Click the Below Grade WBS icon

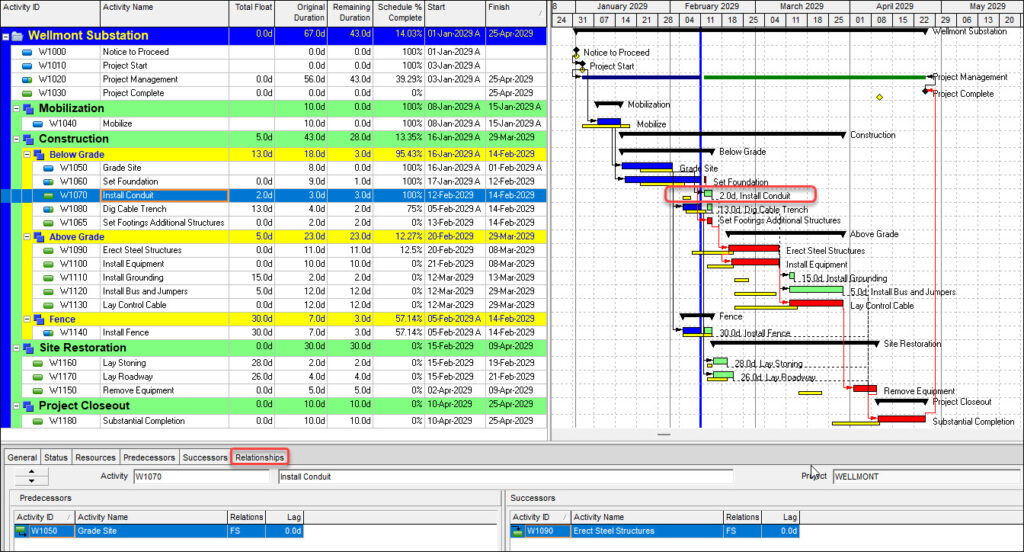[39, 155]
